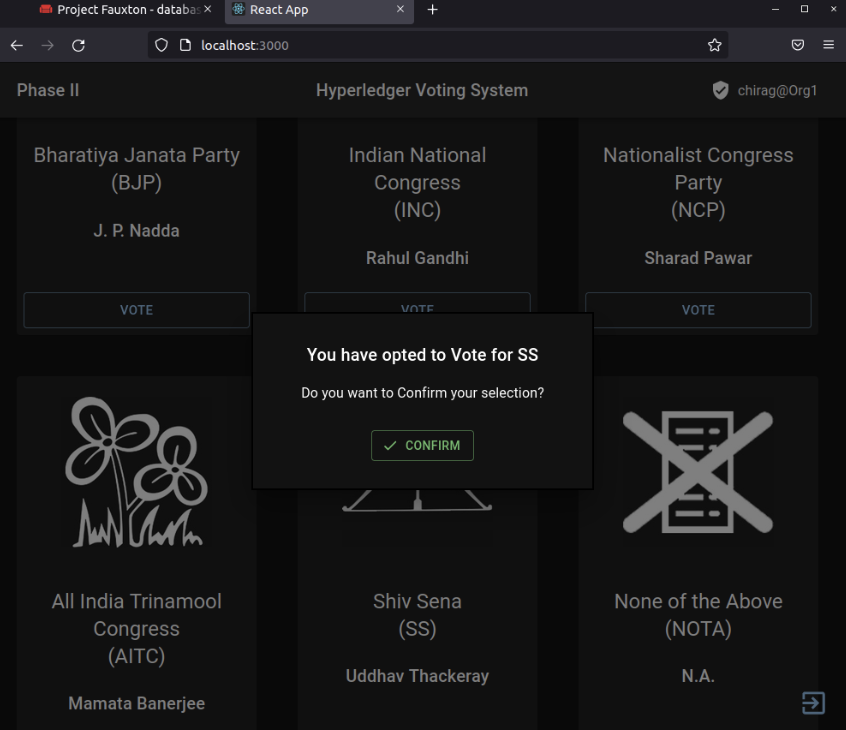Click the logout icon in the bottom-right corner

(x=813, y=703)
